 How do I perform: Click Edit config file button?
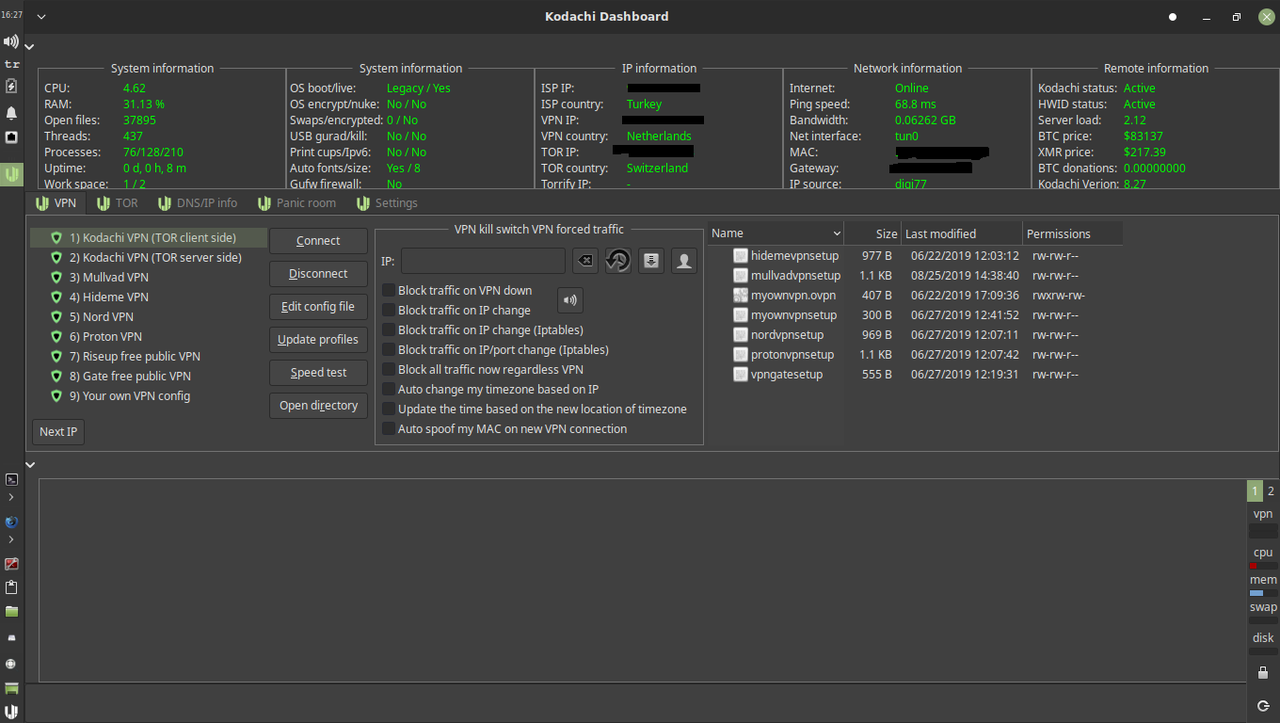coord(318,307)
